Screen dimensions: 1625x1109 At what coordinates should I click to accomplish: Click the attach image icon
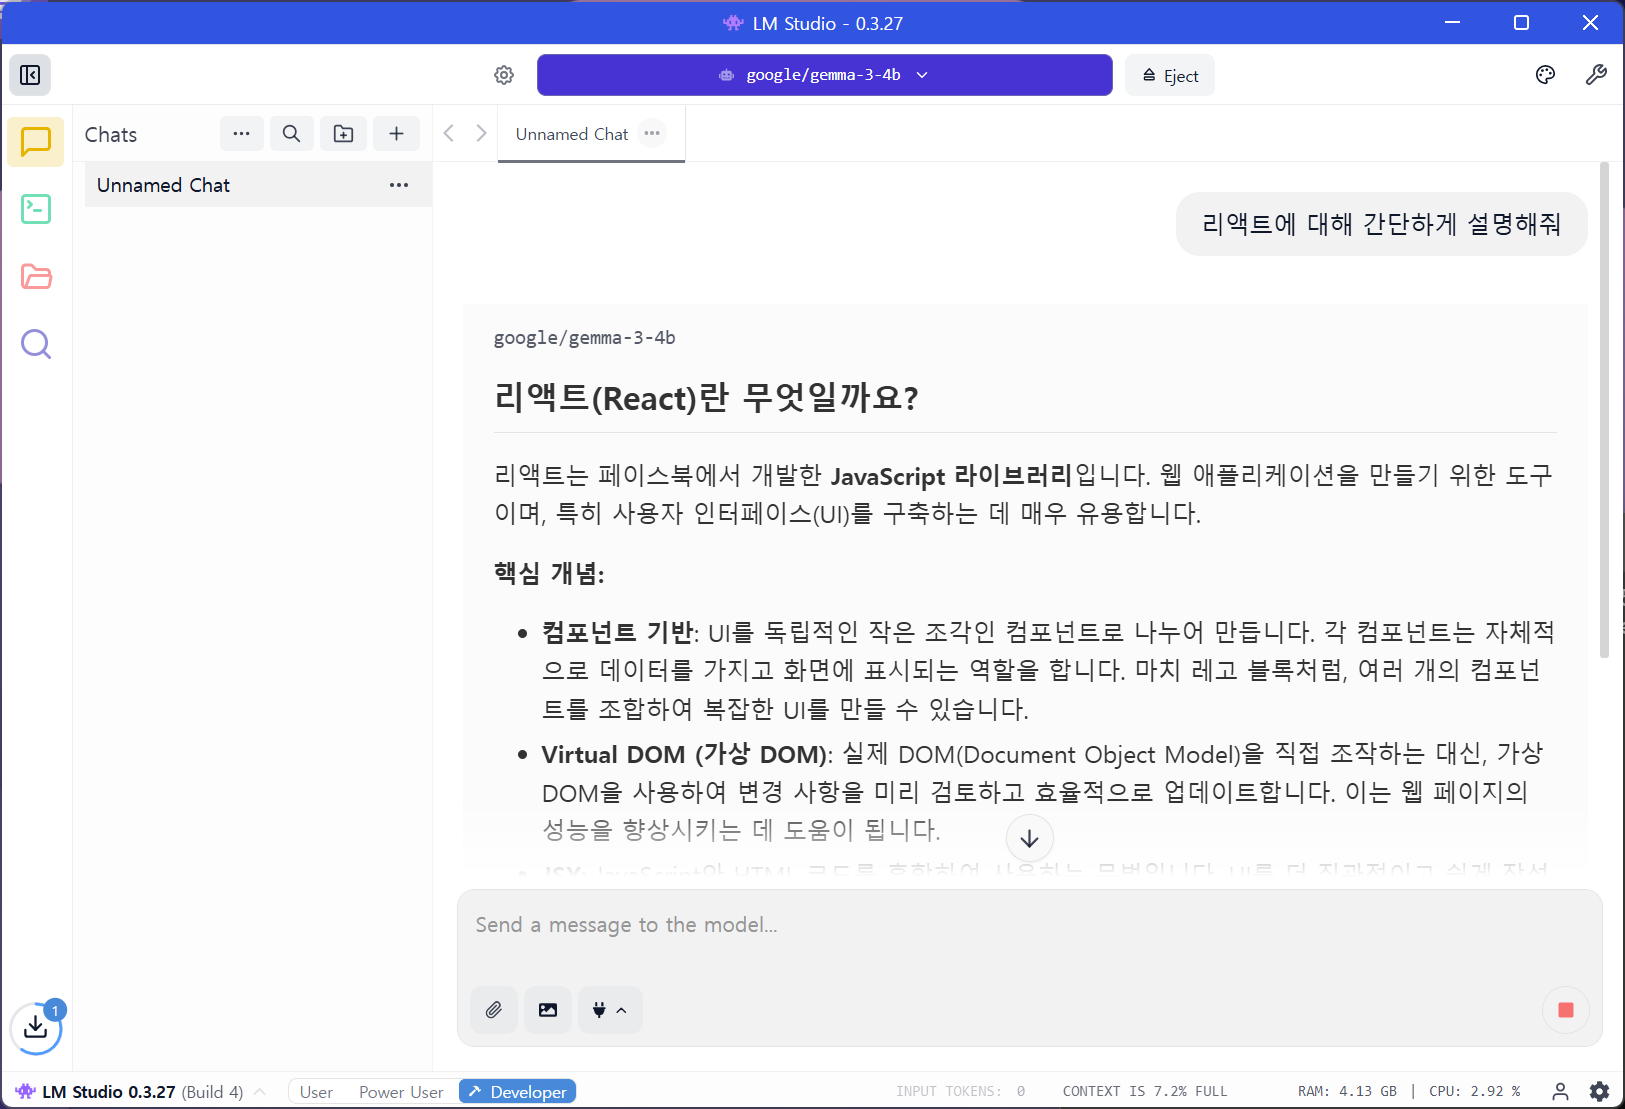pyautogui.click(x=548, y=1010)
